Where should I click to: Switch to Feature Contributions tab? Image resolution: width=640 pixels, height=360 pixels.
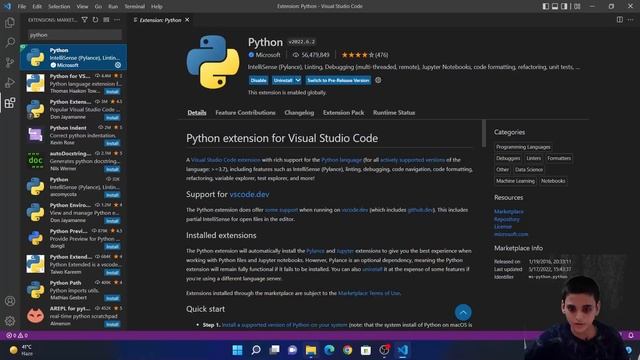(245, 113)
